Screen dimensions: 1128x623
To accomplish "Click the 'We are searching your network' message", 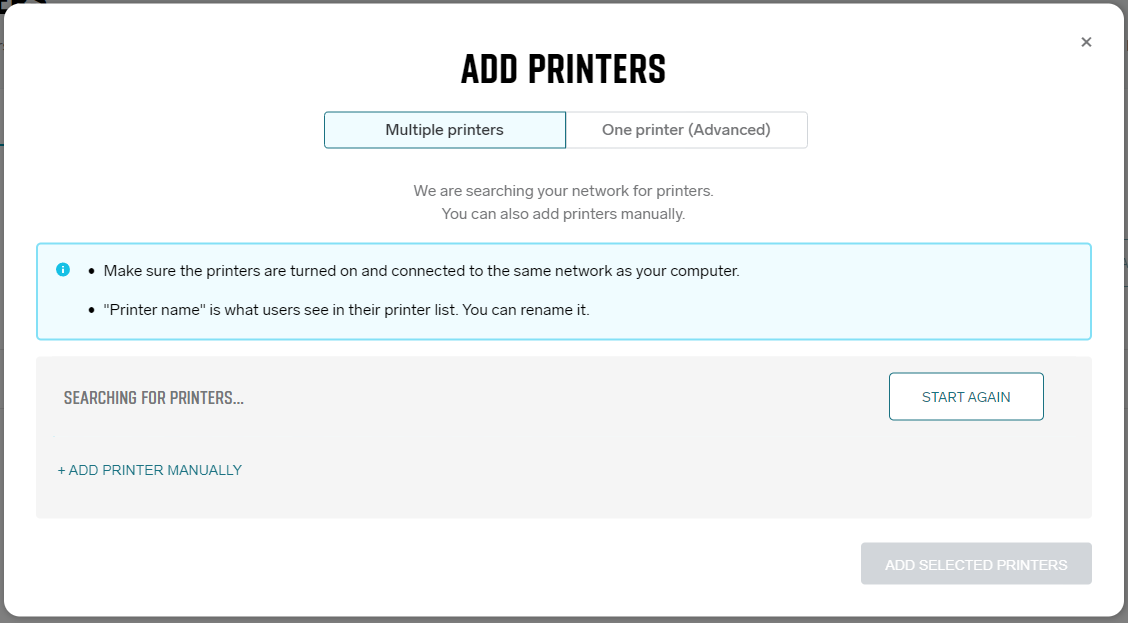I will coord(563,191).
